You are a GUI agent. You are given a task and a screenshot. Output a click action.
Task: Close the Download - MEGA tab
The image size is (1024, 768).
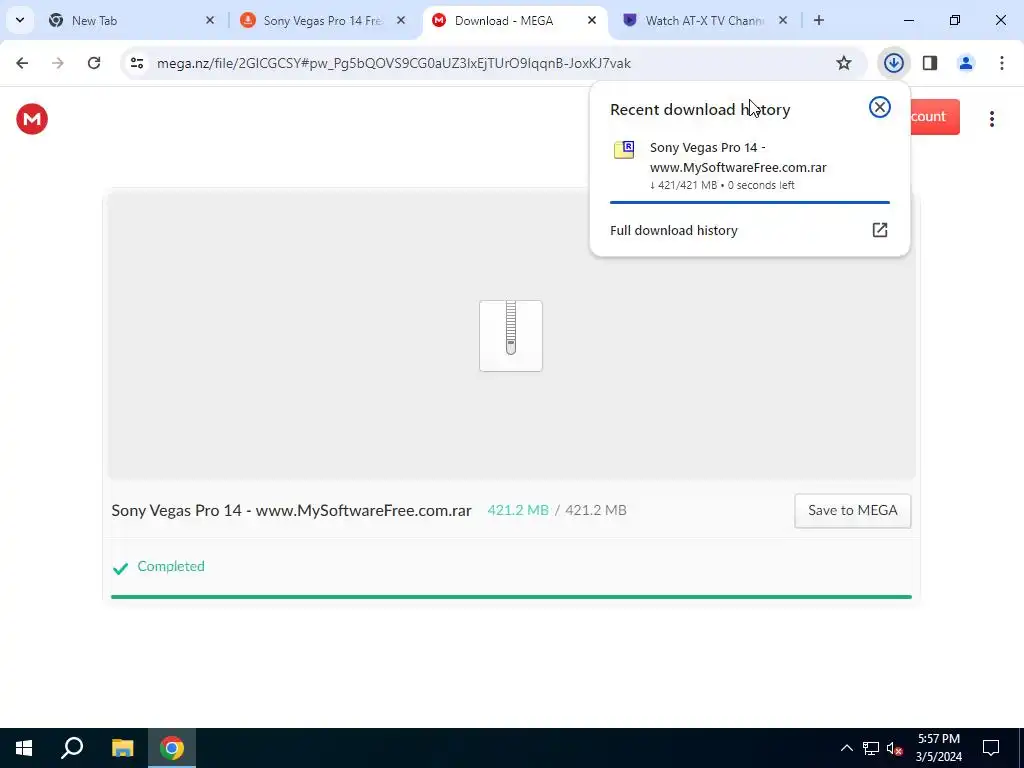[592, 20]
